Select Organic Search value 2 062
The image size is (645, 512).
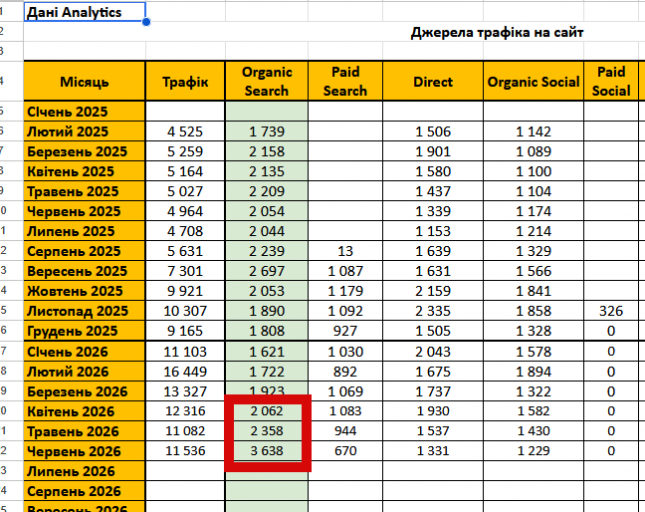pyautogui.click(x=267, y=411)
